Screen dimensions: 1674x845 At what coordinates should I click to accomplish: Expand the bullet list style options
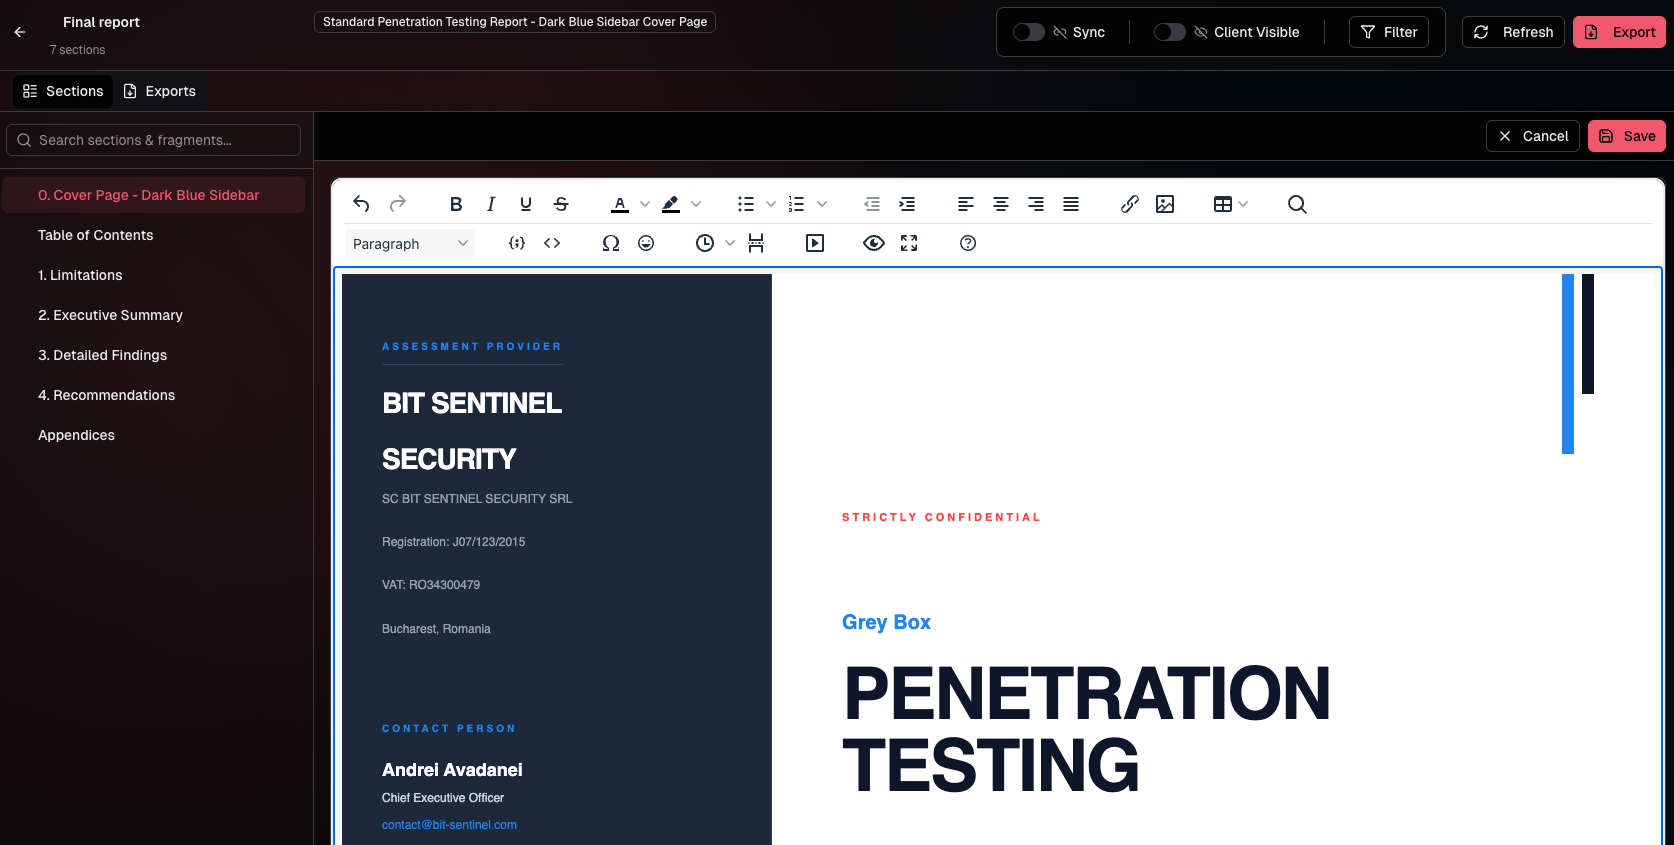tap(771, 204)
